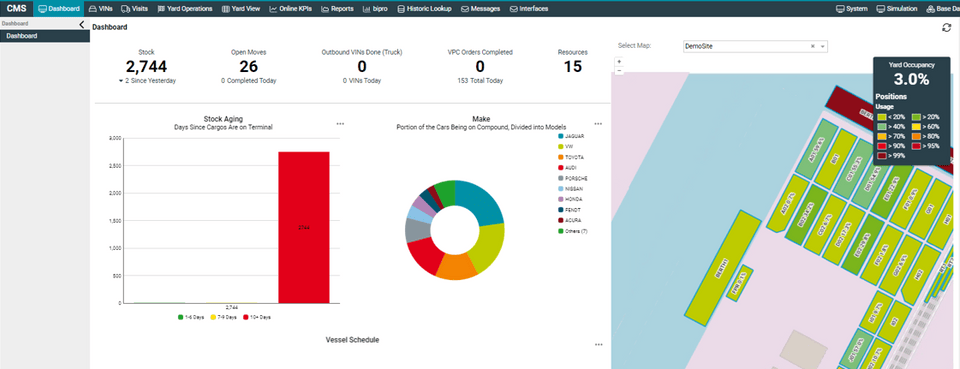Click the '> 99%' usage swatch

pyautogui.click(x=881, y=155)
